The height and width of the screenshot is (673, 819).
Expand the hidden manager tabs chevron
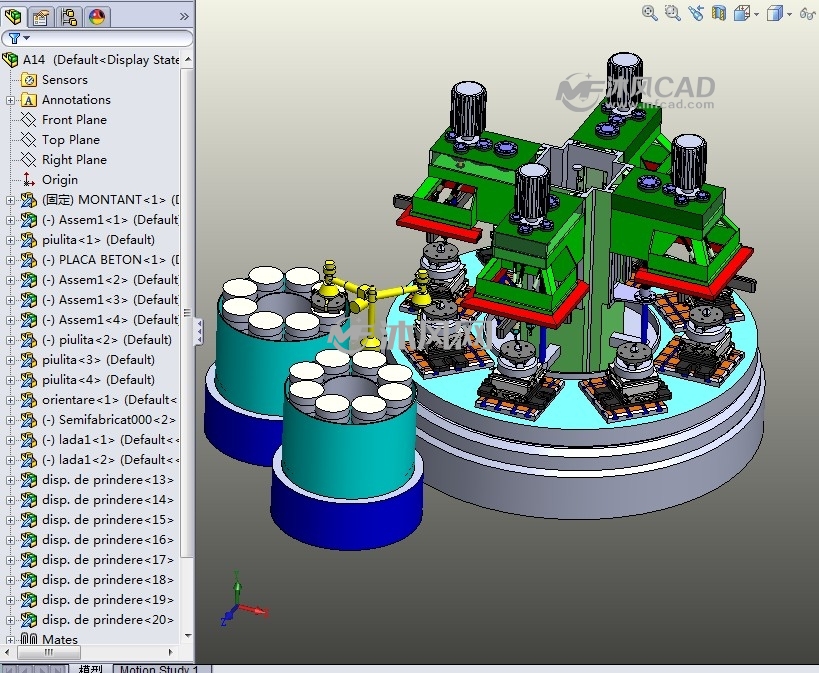pyautogui.click(x=184, y=17)
